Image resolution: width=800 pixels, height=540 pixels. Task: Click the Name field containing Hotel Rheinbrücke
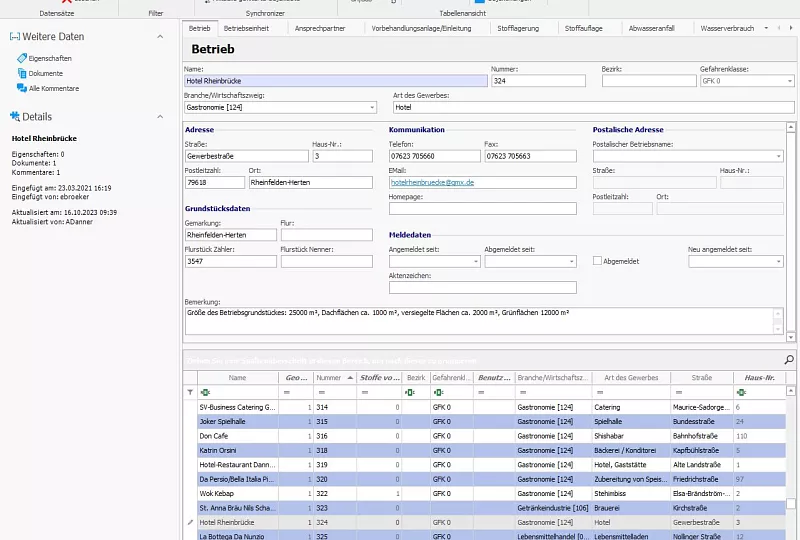tap(336, 81)
